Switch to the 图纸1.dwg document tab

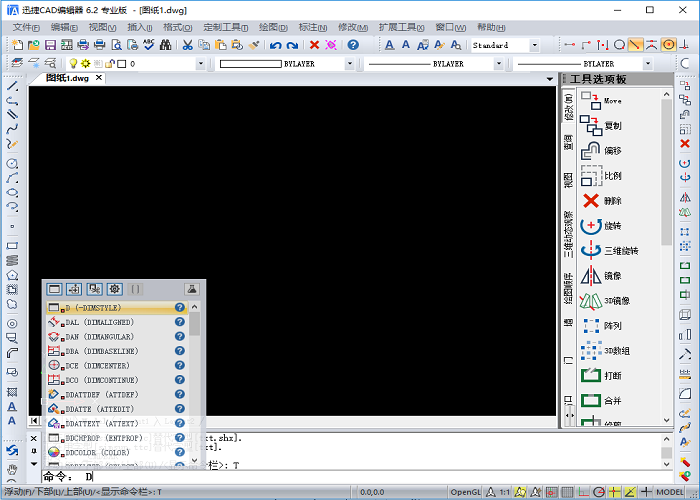point(67,78)
